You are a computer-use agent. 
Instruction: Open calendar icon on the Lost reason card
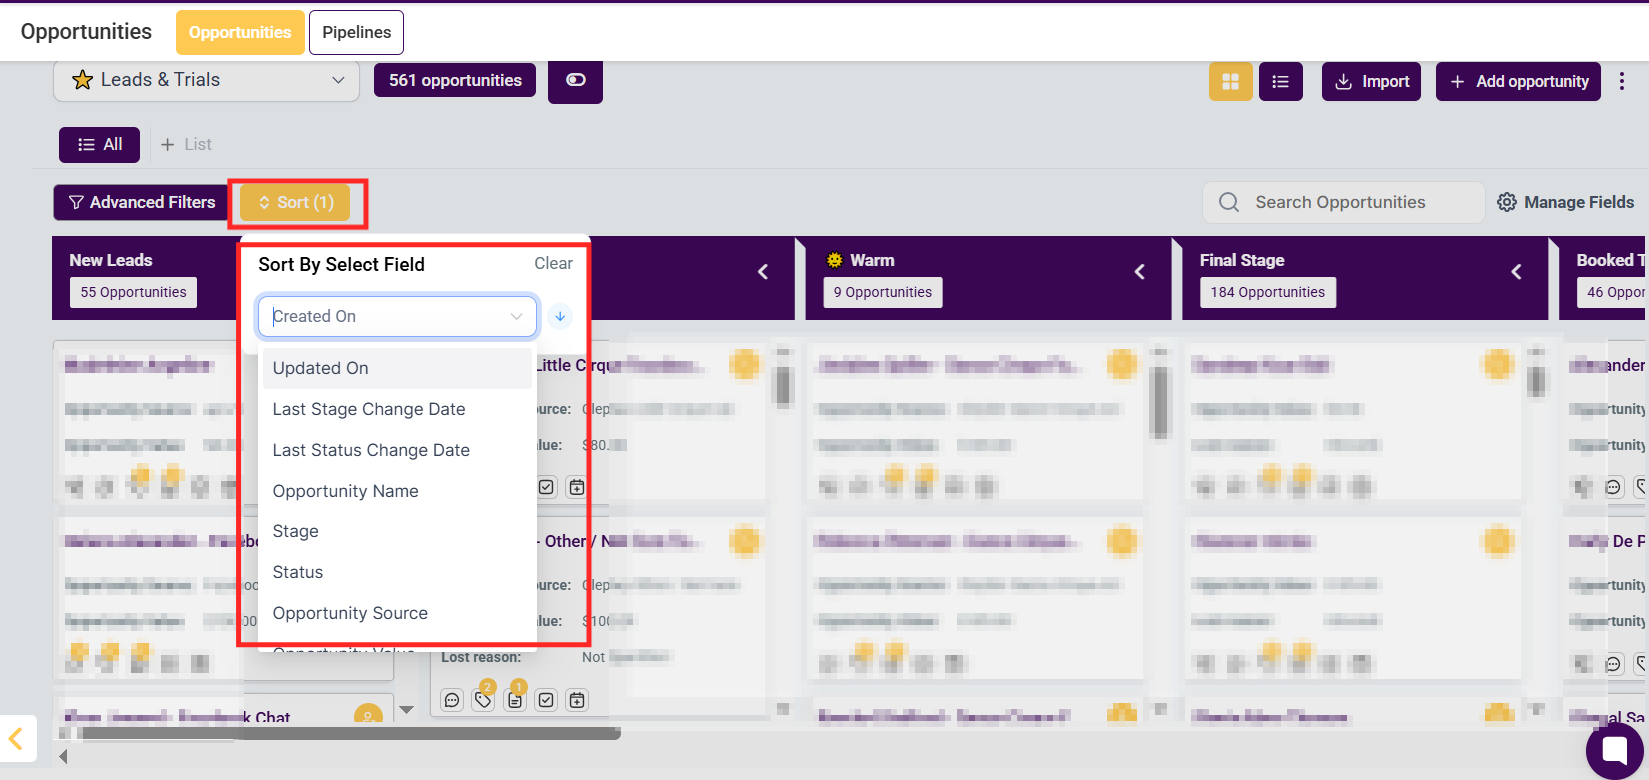577,700
